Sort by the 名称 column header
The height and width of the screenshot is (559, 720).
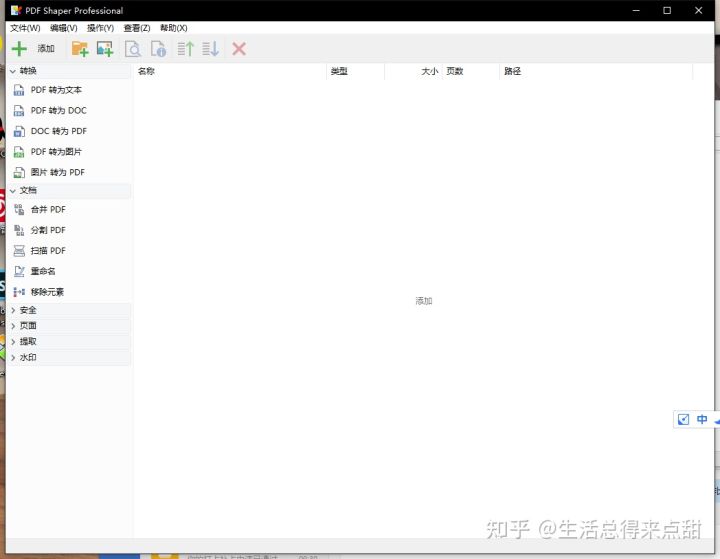tap(230, 71)
